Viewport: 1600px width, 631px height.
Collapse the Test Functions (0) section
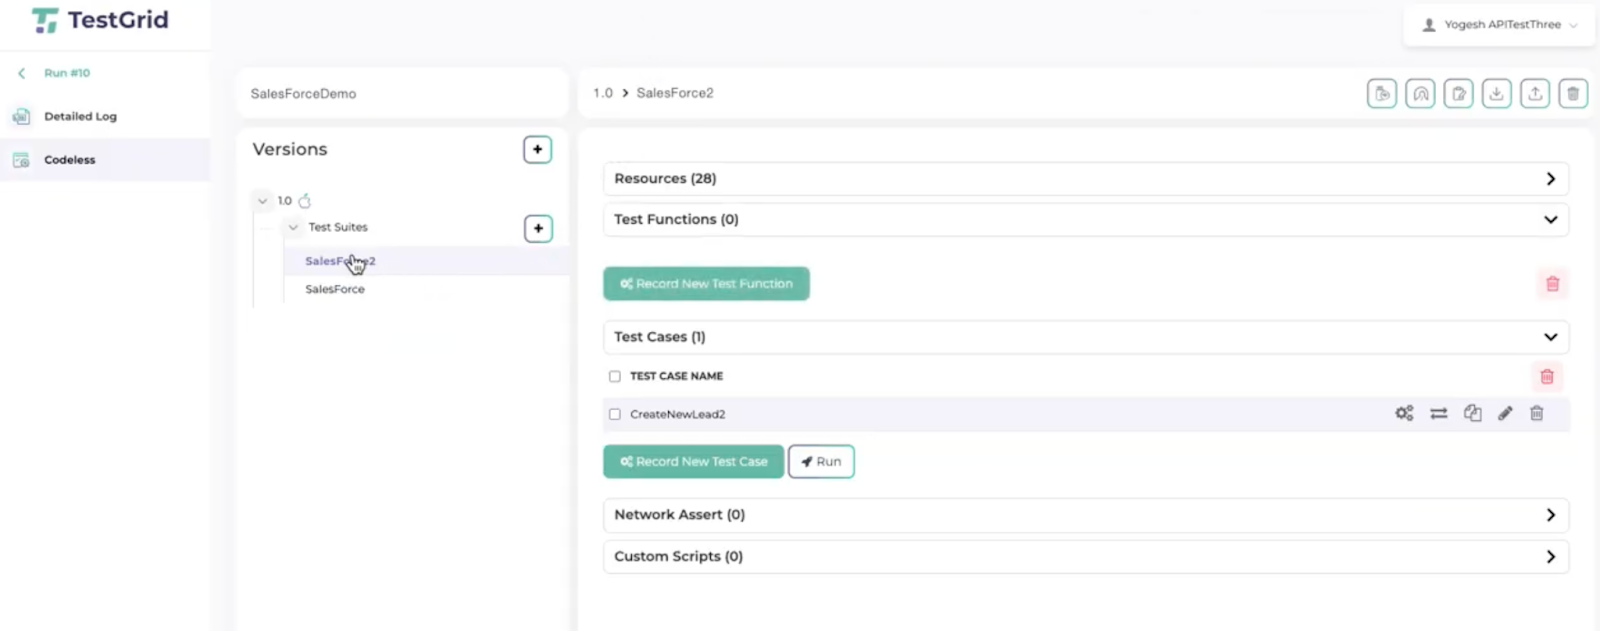(x=1086, y=220)
